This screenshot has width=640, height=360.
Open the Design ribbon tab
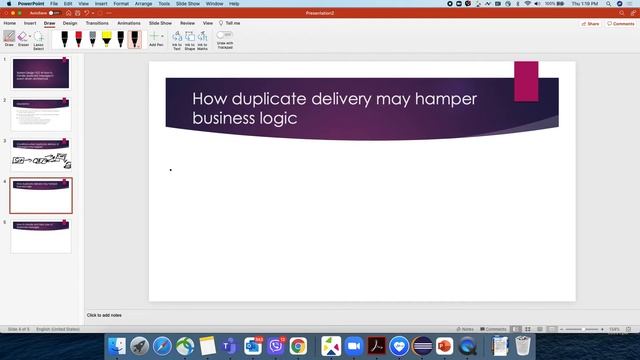click(x=70, y=23)
